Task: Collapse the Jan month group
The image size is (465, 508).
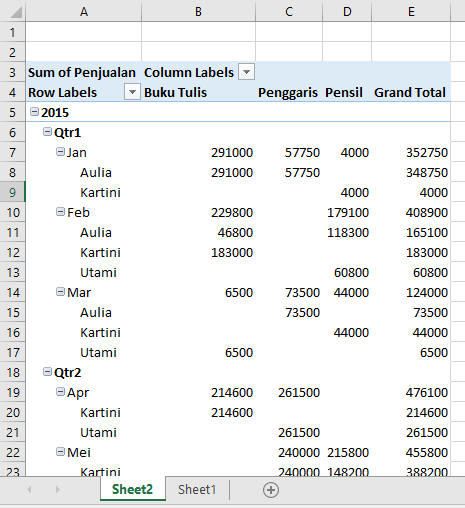Action: (60, 152)
